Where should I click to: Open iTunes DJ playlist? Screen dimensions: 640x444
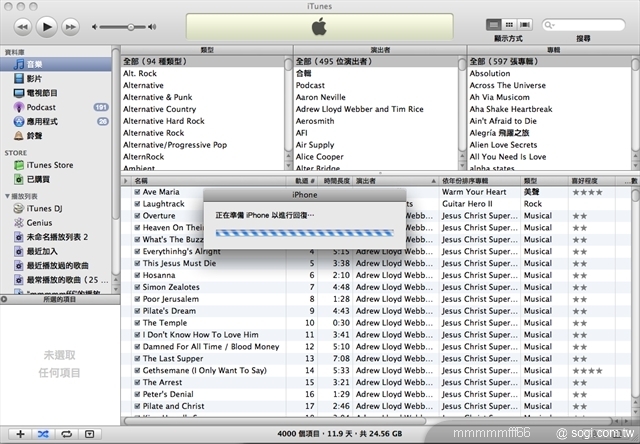click(56, 208)
